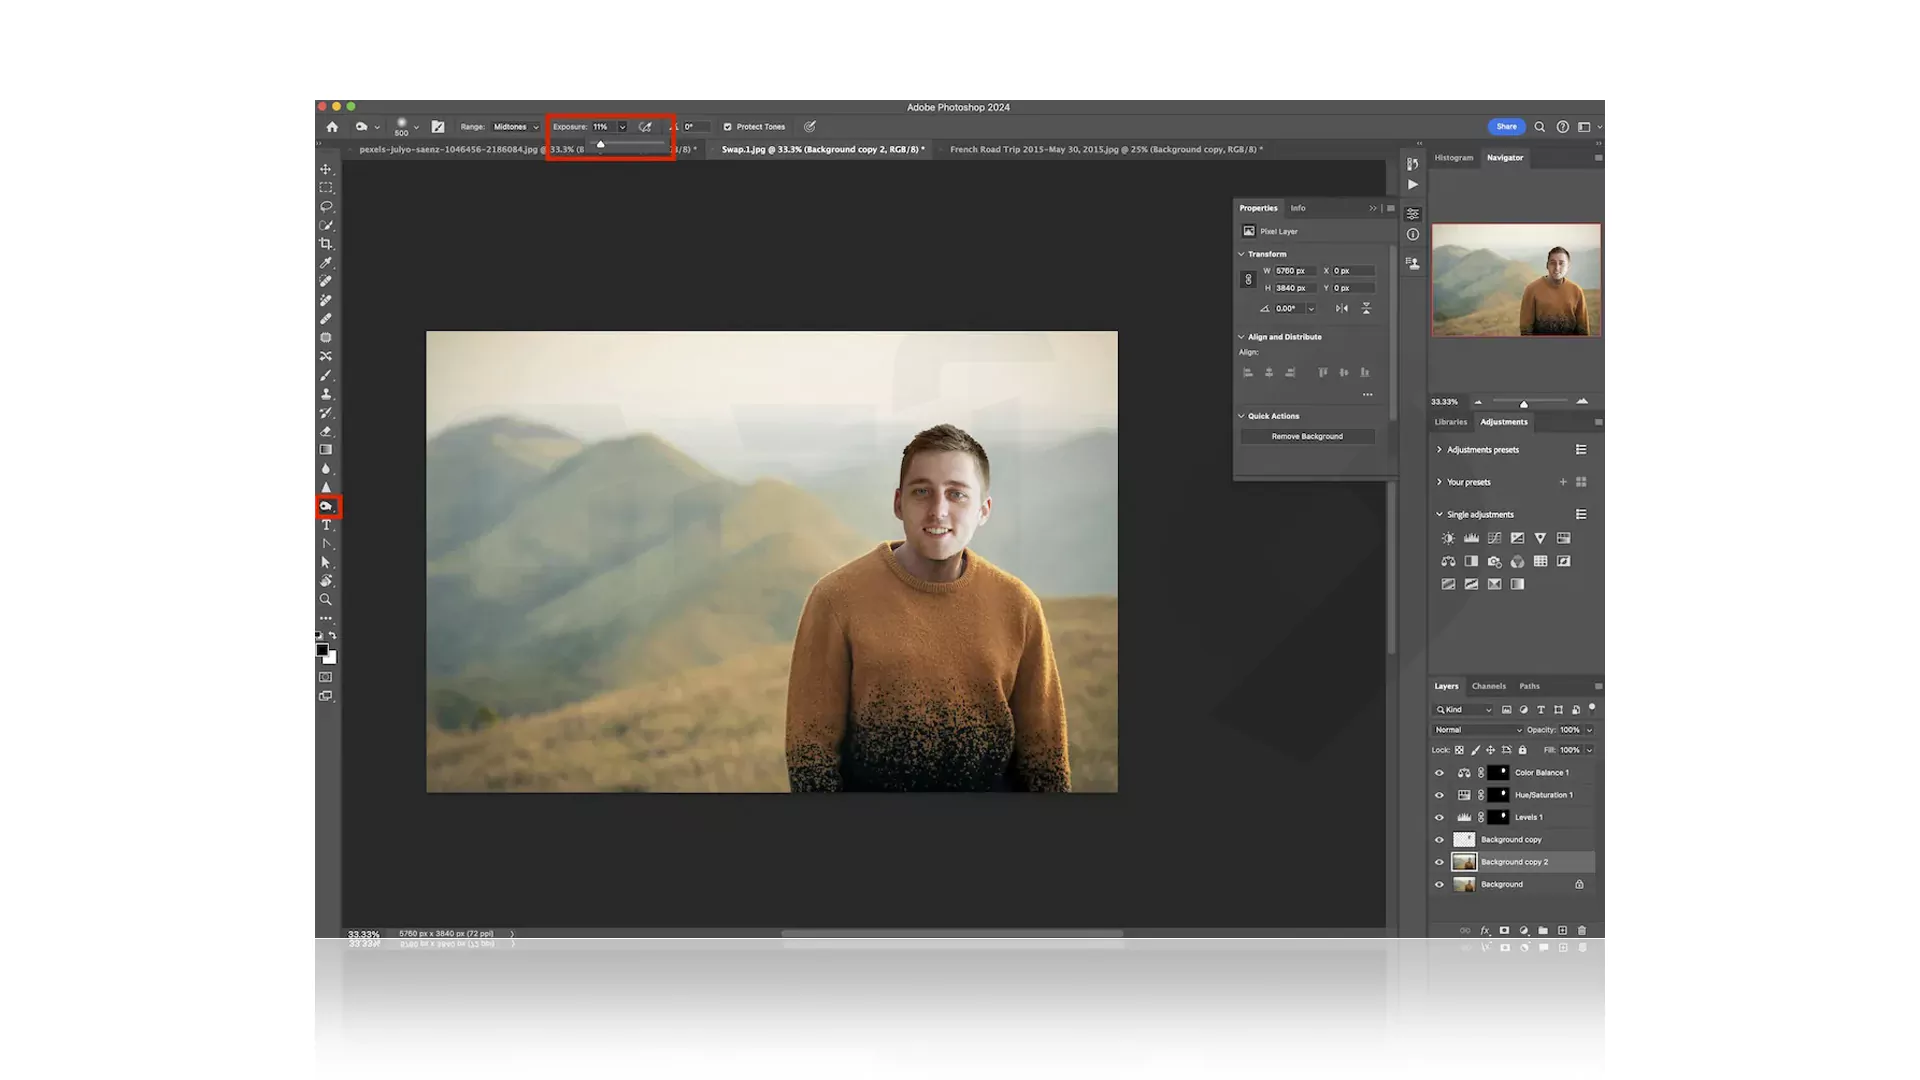
Task: Collapse Single adjustments section
Action: [x=1439, y=514]
